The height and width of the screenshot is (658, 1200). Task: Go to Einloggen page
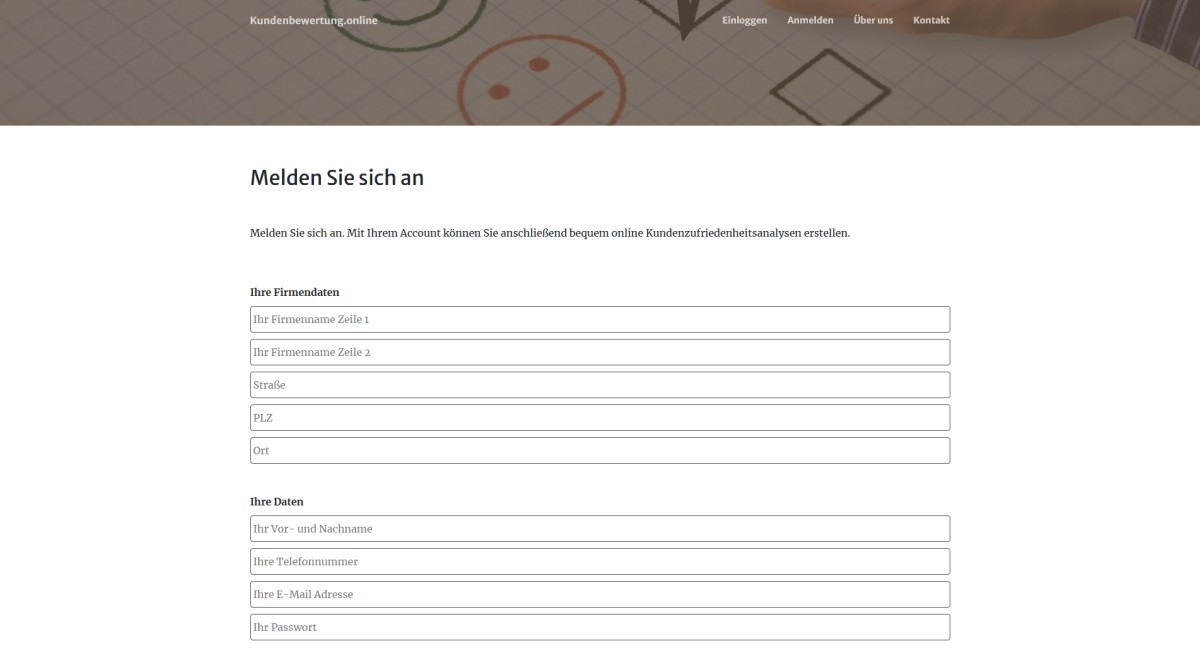pos(745,20)
